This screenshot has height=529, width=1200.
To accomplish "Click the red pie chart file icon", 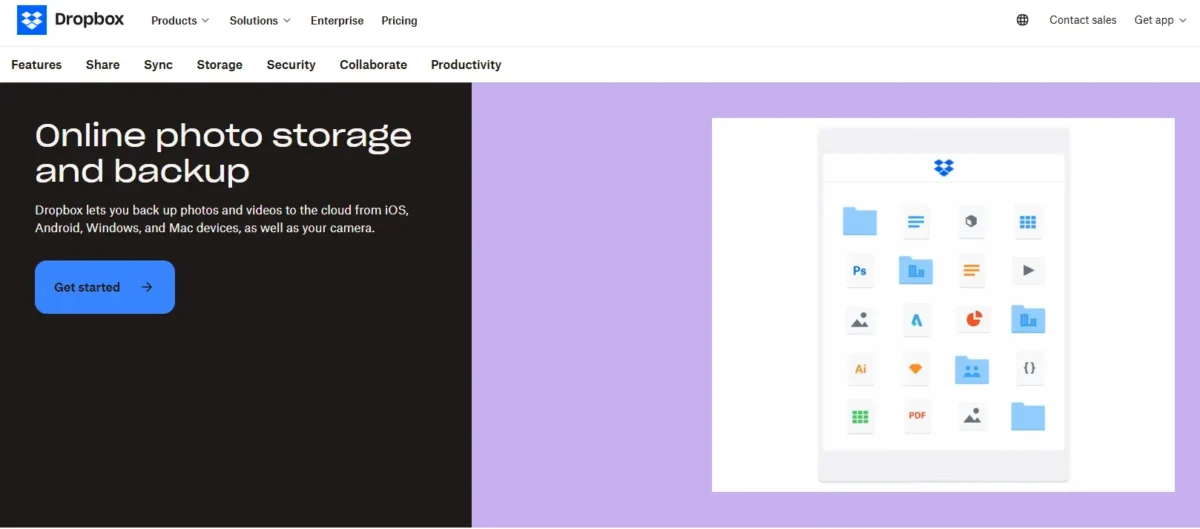I will (x=972, y=319).
